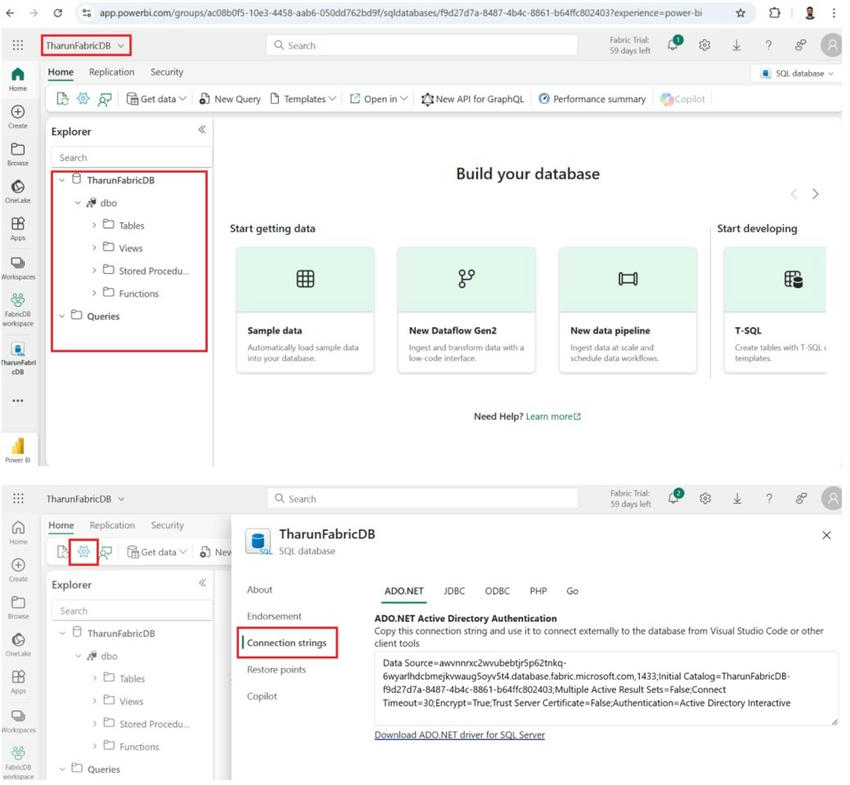850x785 pixels.
Task: Open the downloads icon in the header
Action: click(736, 44)
